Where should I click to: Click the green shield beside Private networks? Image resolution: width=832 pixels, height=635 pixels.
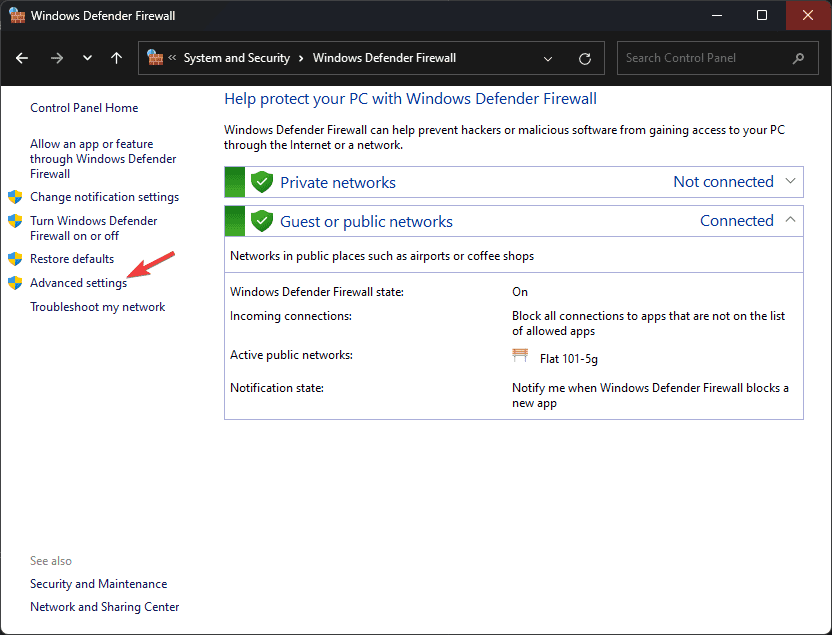coord(262,182)
